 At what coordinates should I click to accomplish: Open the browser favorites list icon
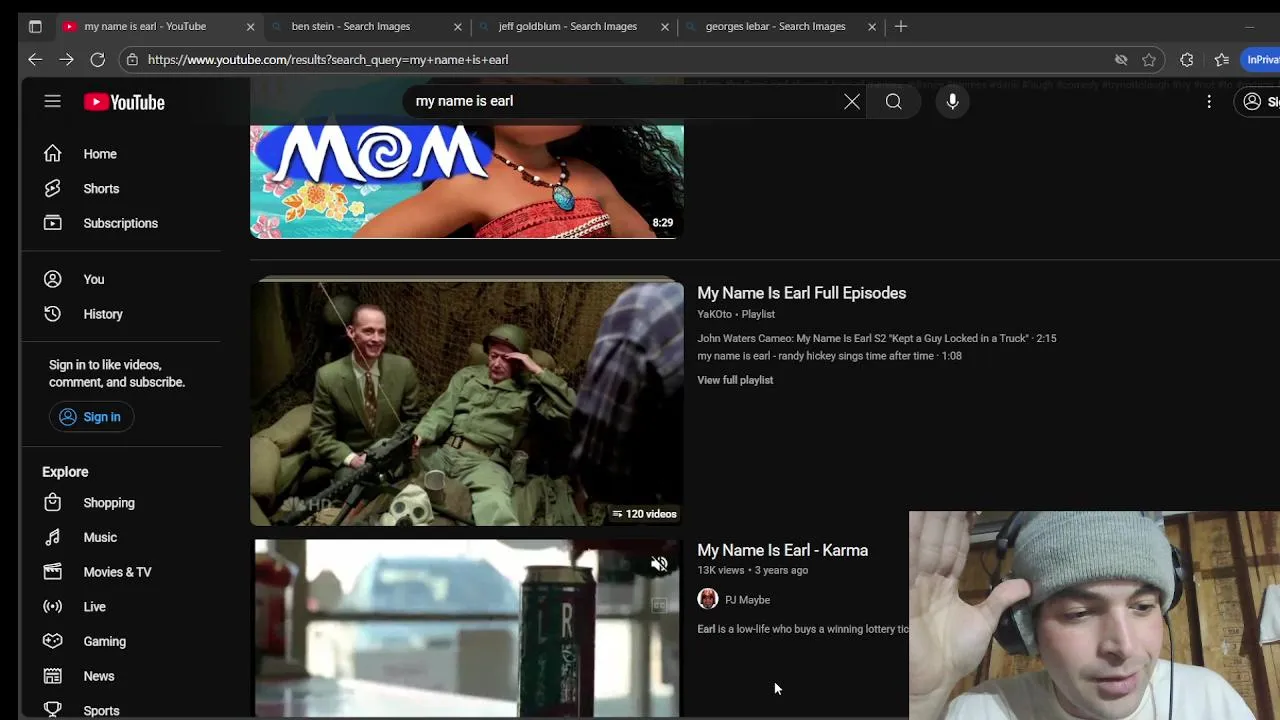pyautogui.click(x=1221, y=60)
